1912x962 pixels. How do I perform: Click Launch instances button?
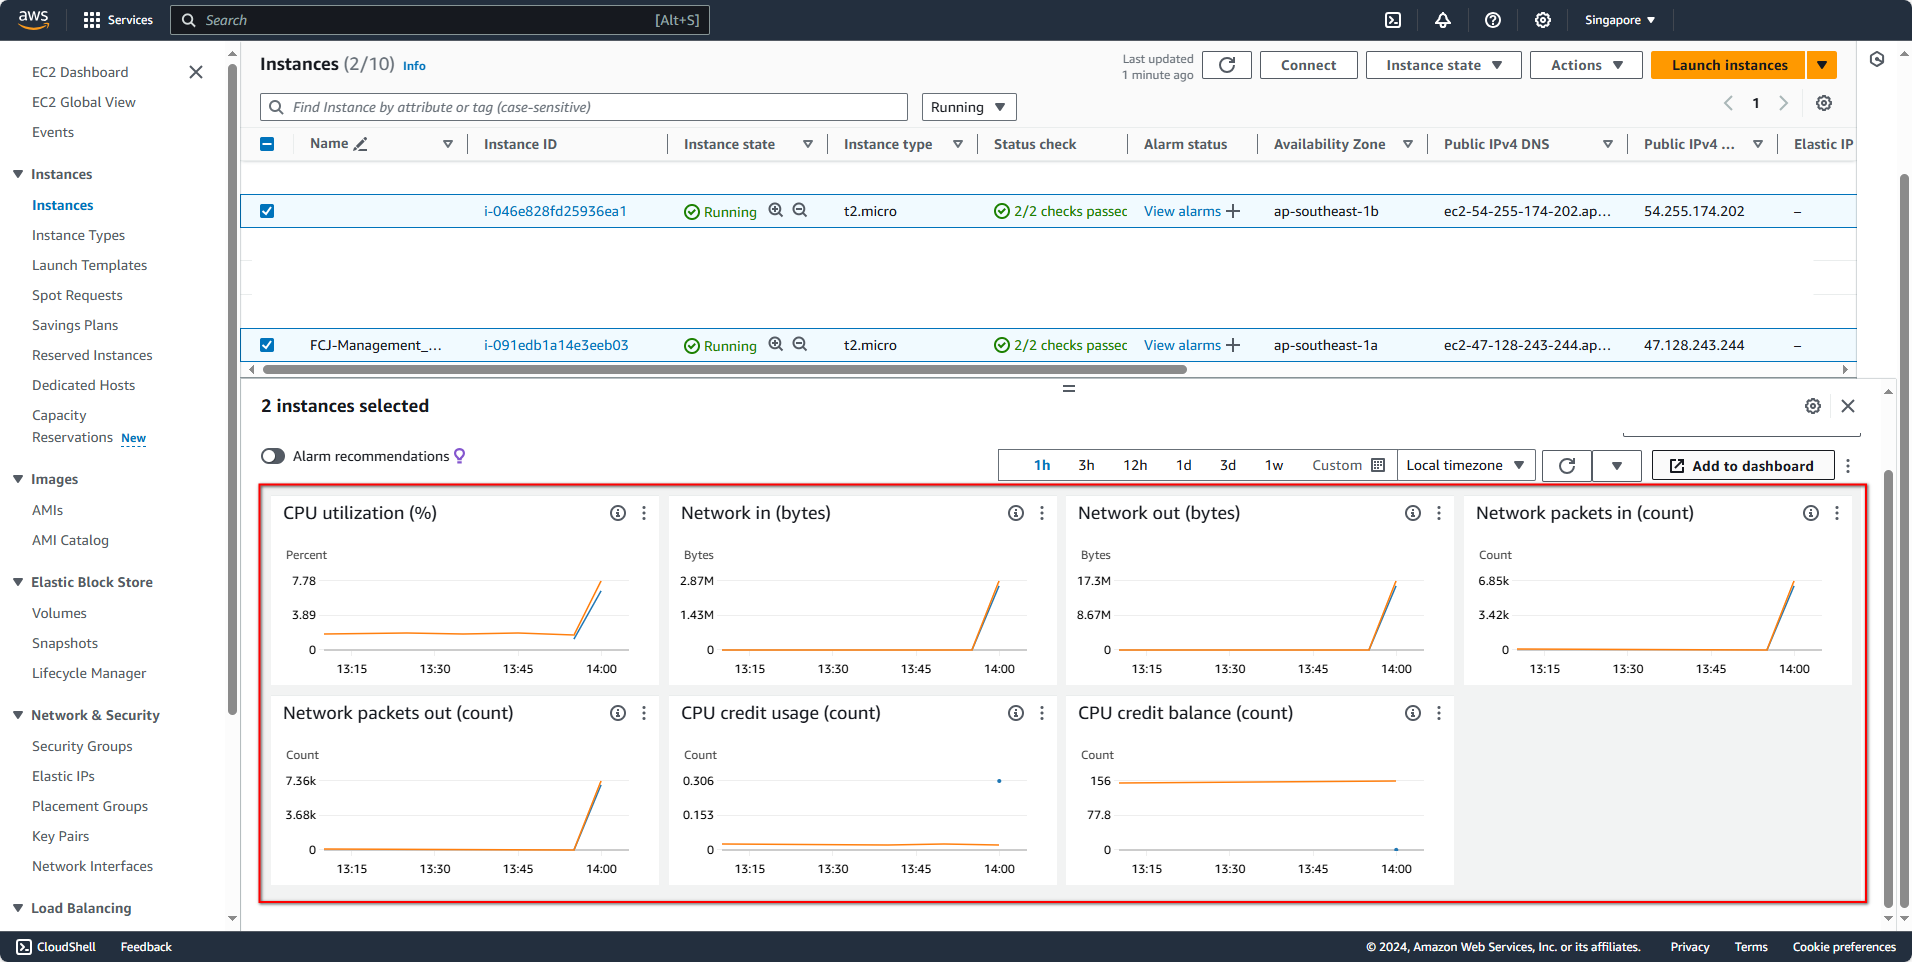1729,65
